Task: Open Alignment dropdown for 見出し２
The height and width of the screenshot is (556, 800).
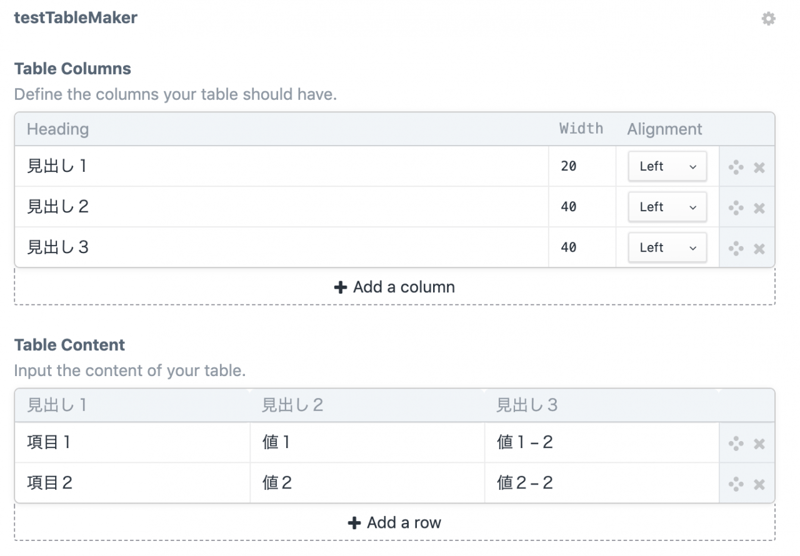Action: [667, 207]
